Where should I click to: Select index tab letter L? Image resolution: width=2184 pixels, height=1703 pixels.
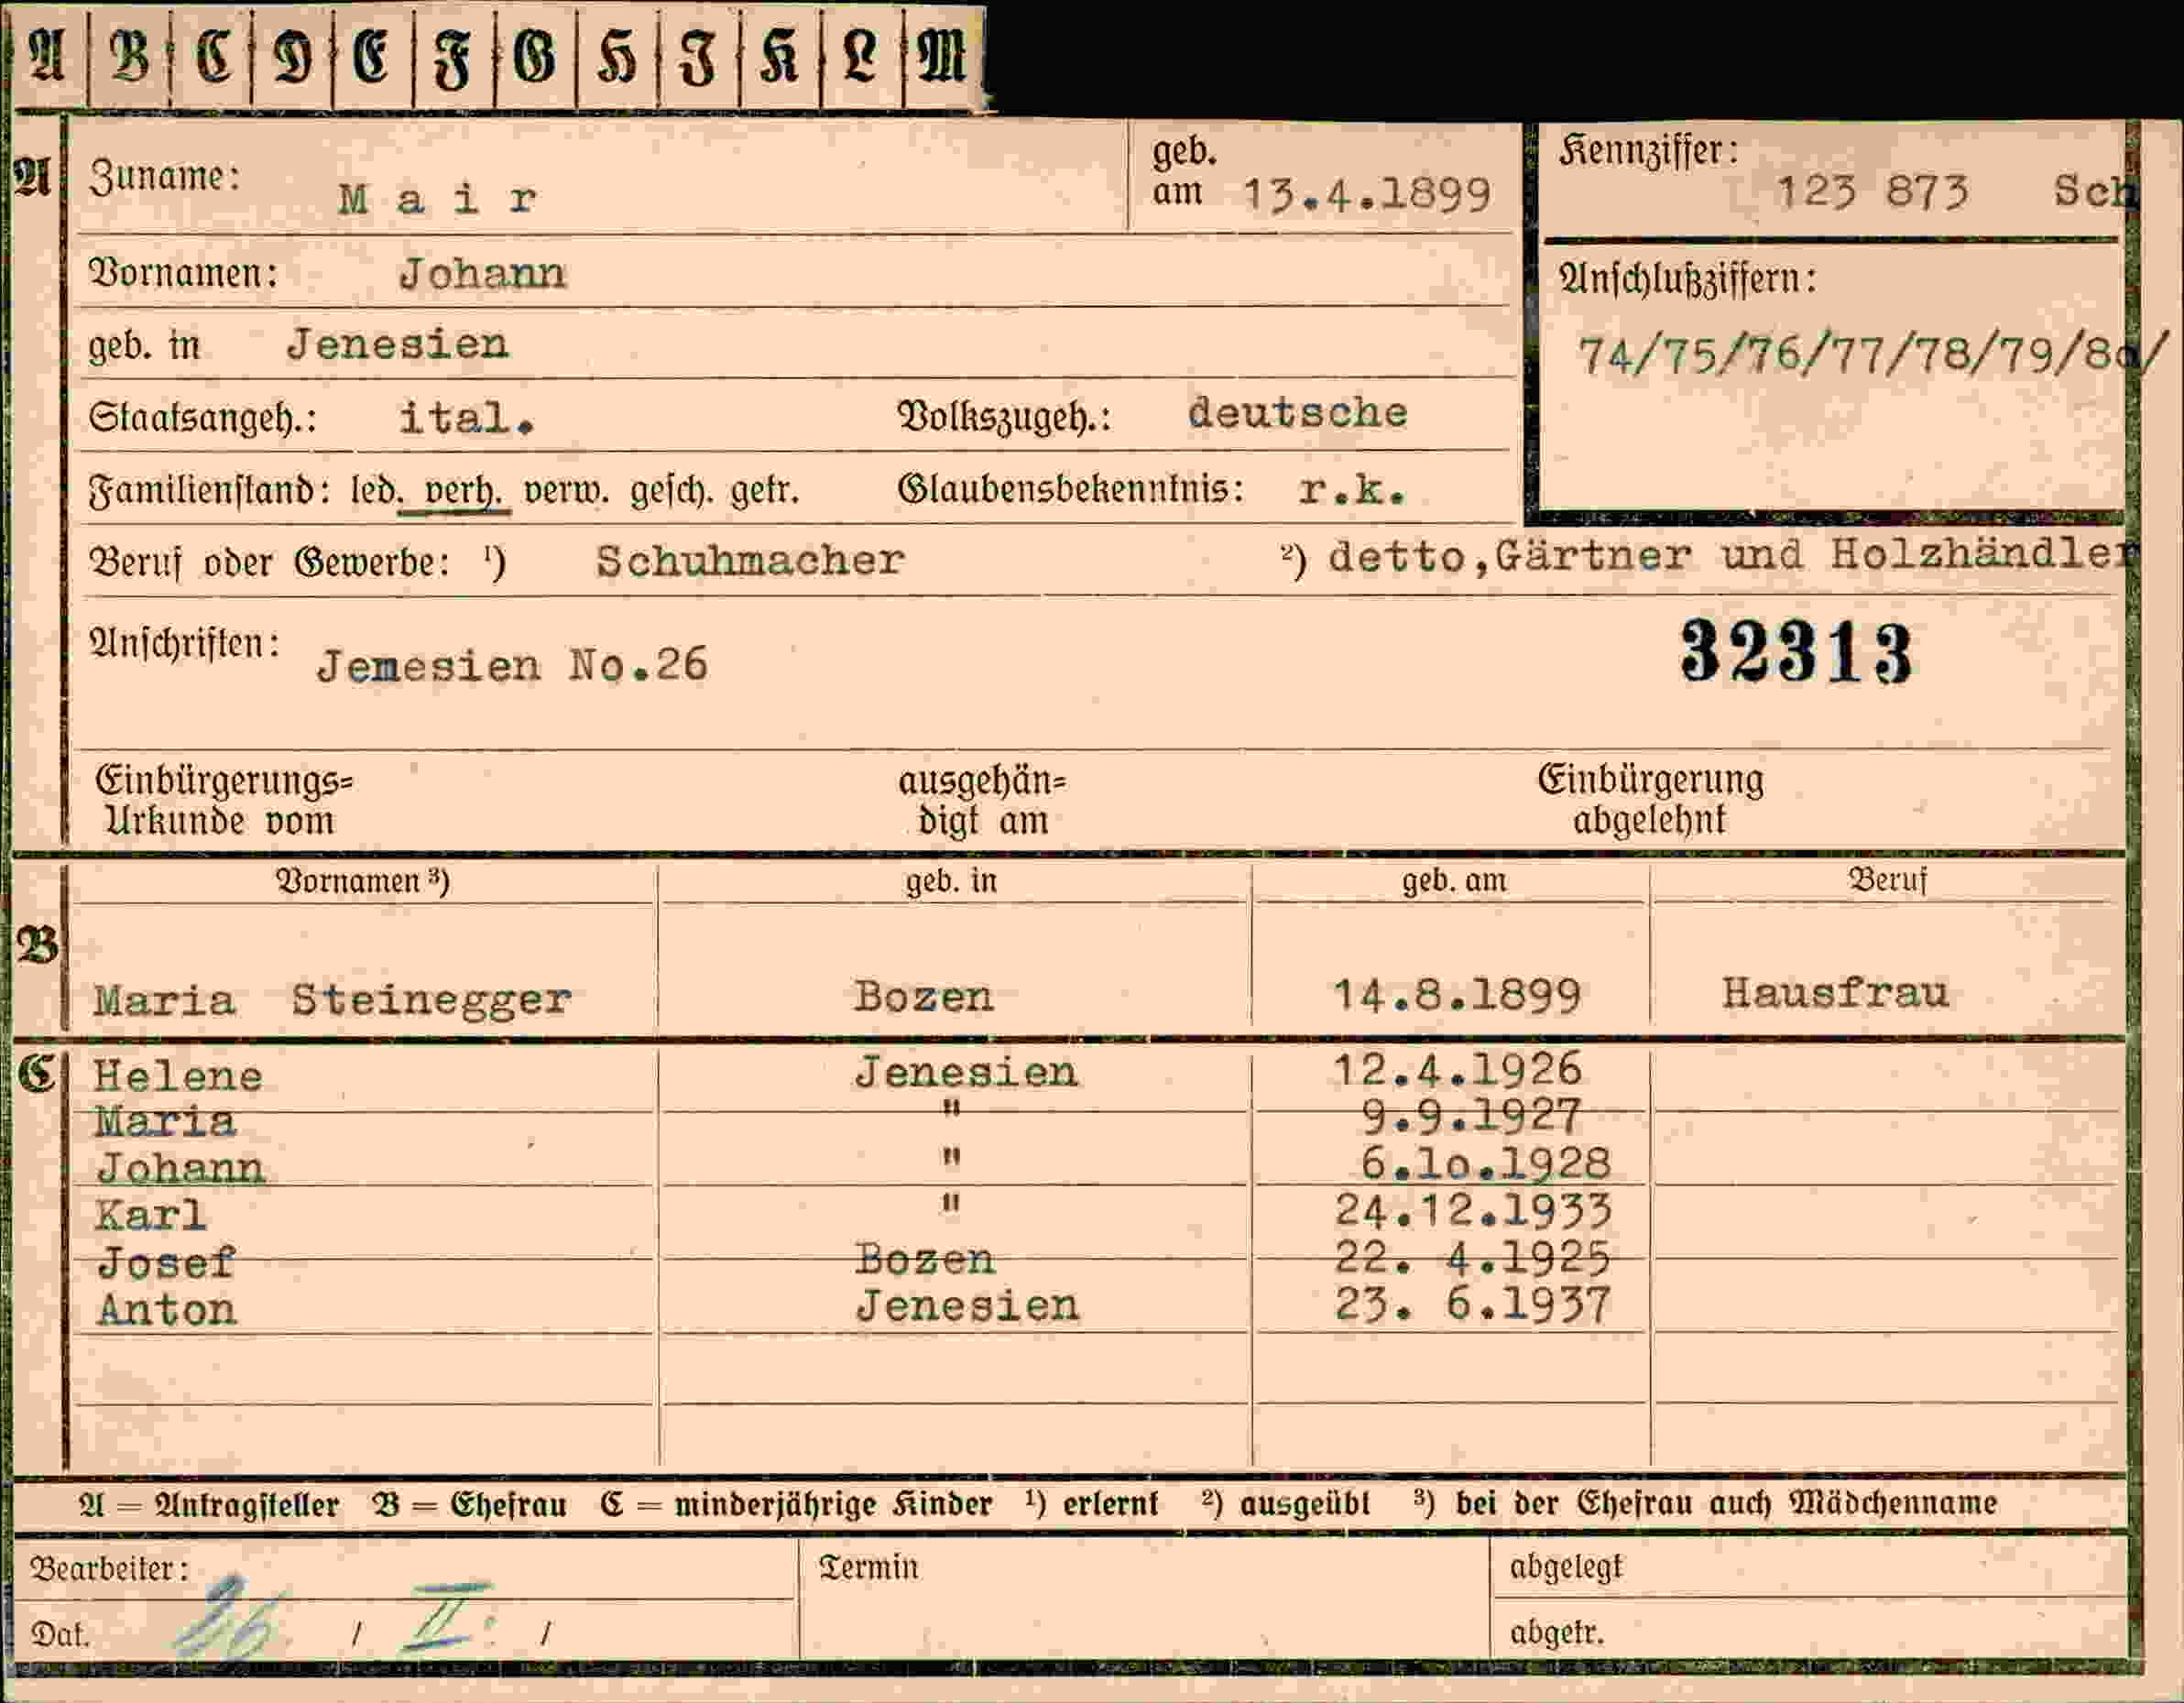[x=861, y=57]
